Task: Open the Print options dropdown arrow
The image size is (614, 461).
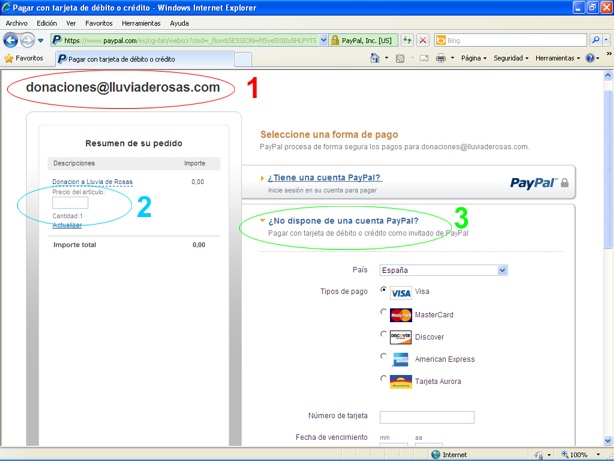Action: coord(453,58)
